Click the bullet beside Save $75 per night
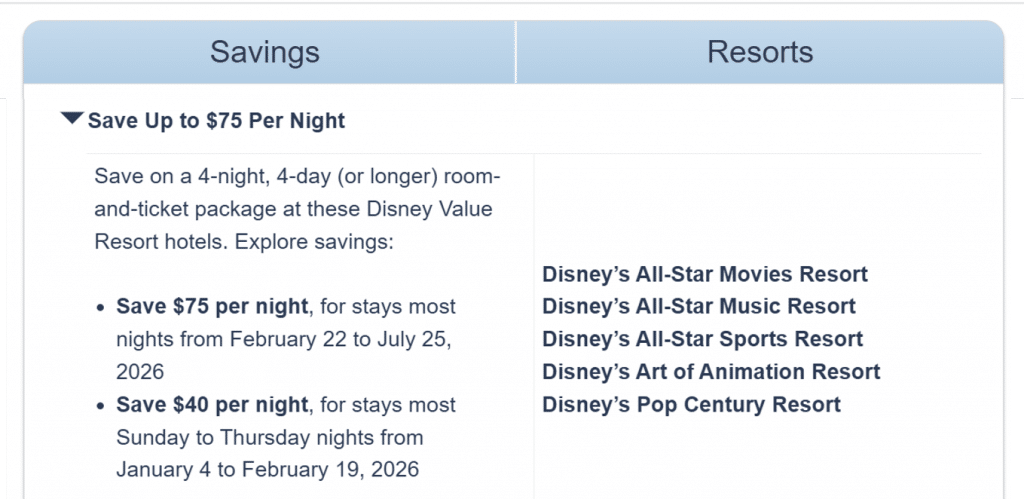This screenshot has width=1024, height=499. point(100,307)
